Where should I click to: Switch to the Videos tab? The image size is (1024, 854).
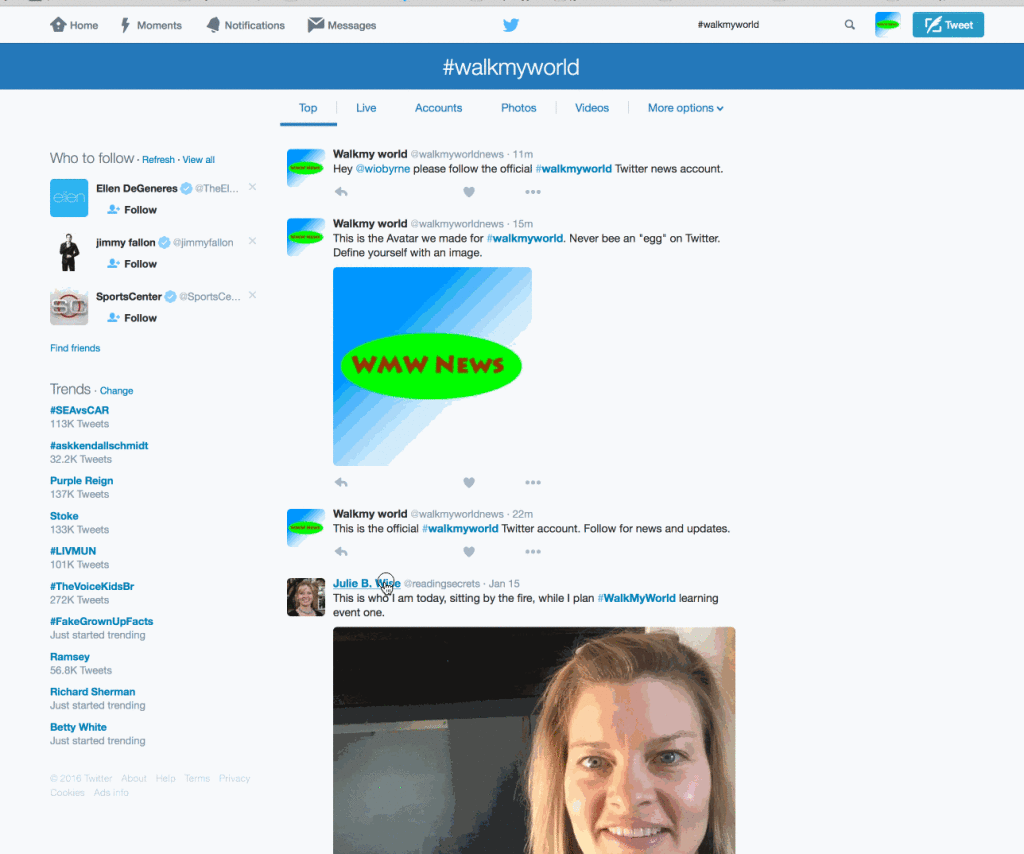point(592,108)
